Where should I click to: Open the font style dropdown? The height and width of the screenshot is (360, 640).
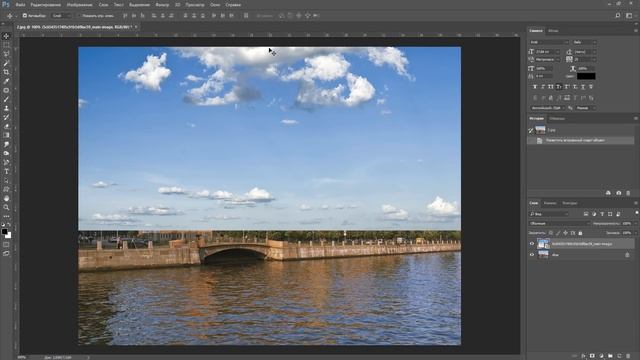click(584, 42)
